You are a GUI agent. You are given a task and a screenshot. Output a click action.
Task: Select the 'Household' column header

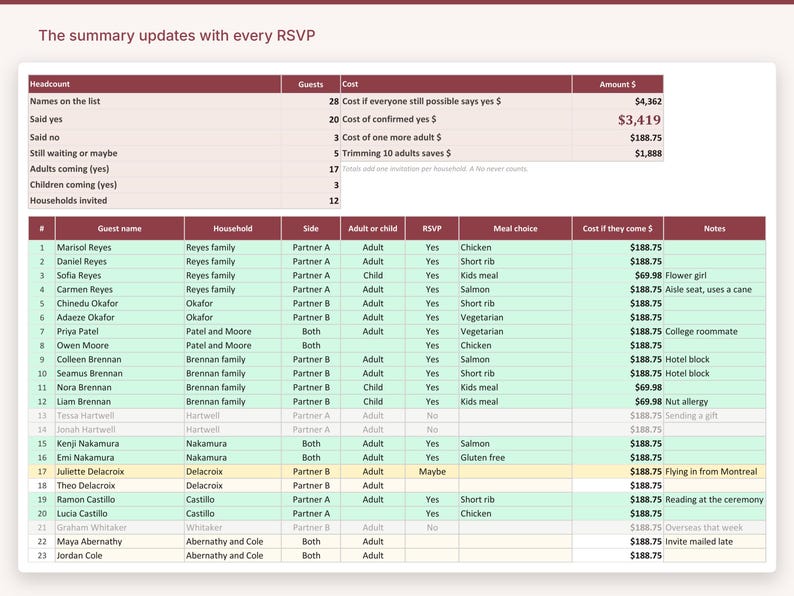tap(232, 228)
